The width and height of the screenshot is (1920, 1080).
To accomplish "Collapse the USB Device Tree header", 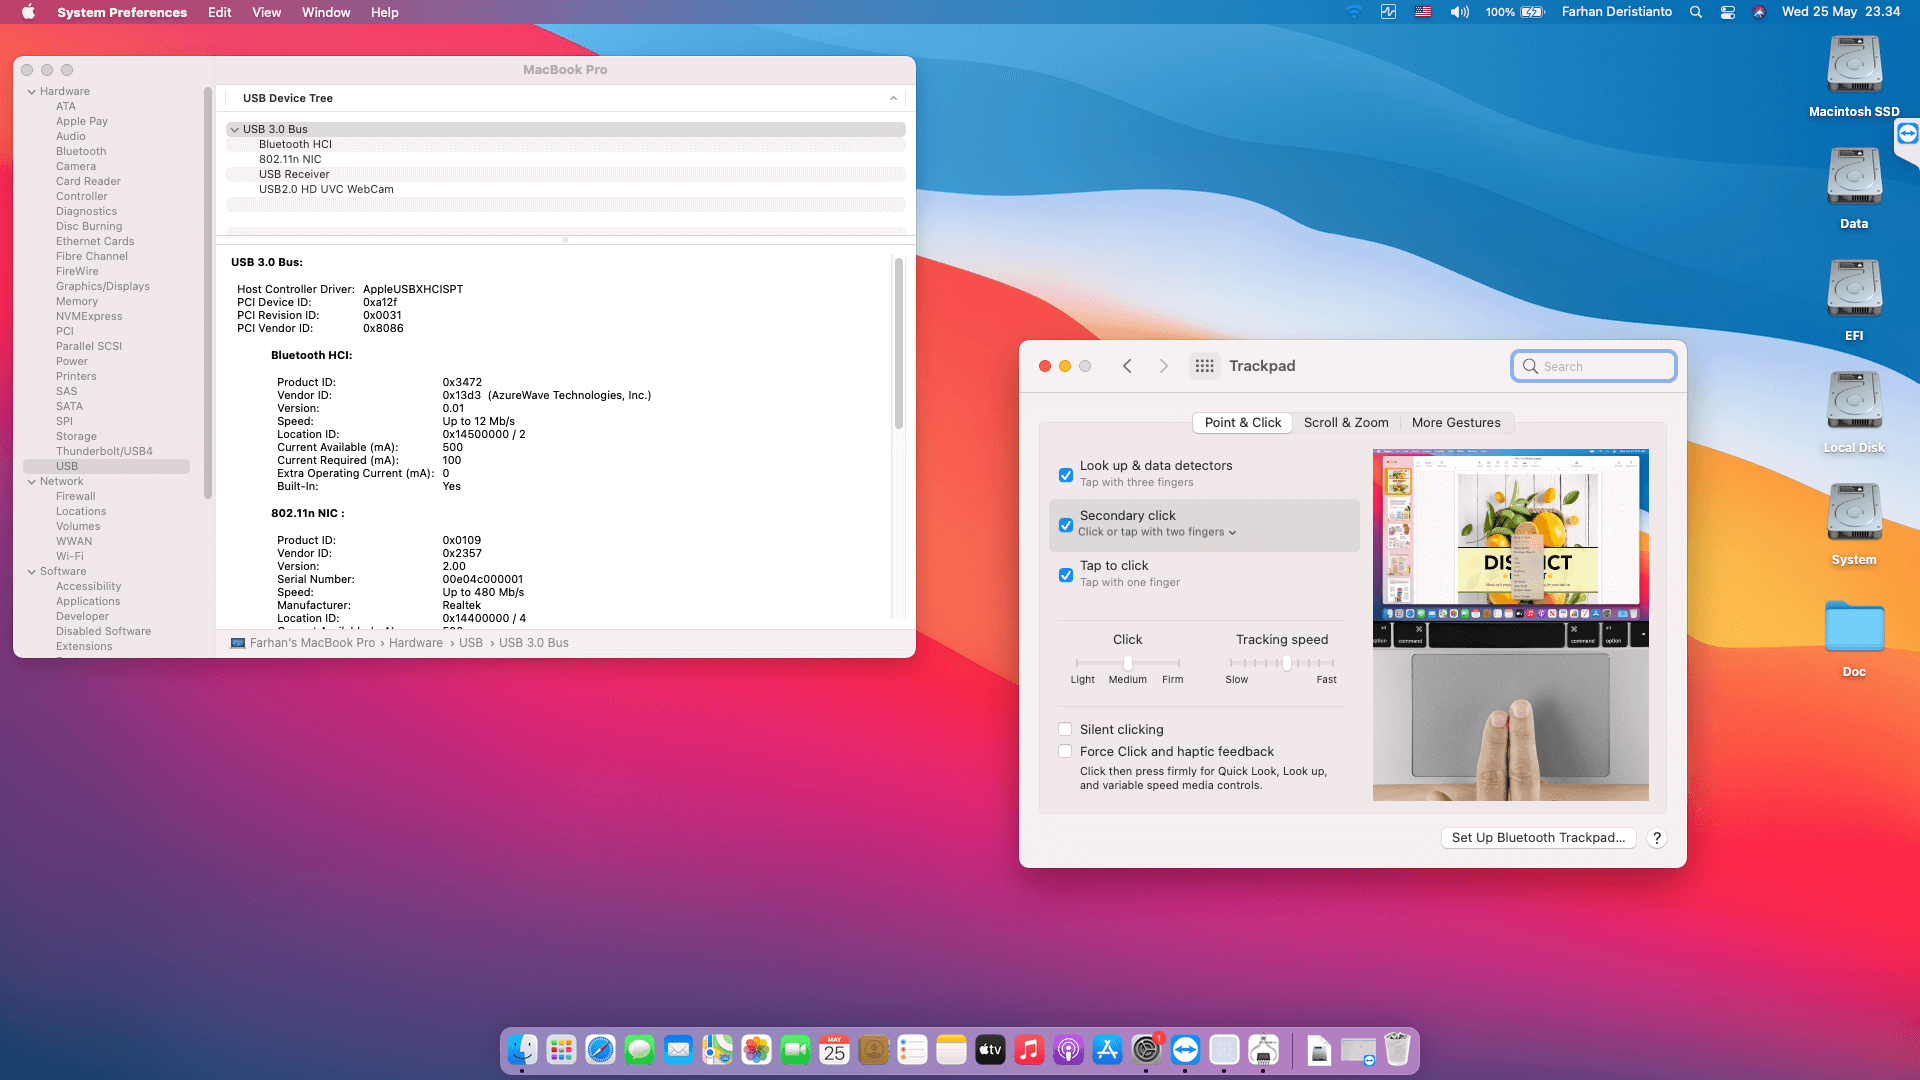I will tap(893, 98).
